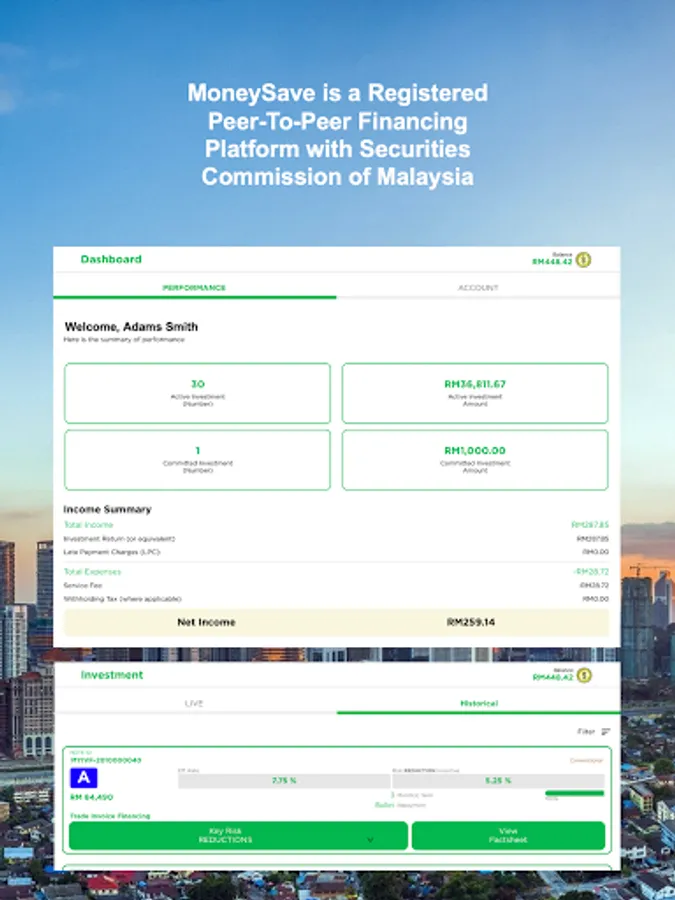Click the Dashboard title
The height and width of the screenshot is (900, 675).
[111, 259]
